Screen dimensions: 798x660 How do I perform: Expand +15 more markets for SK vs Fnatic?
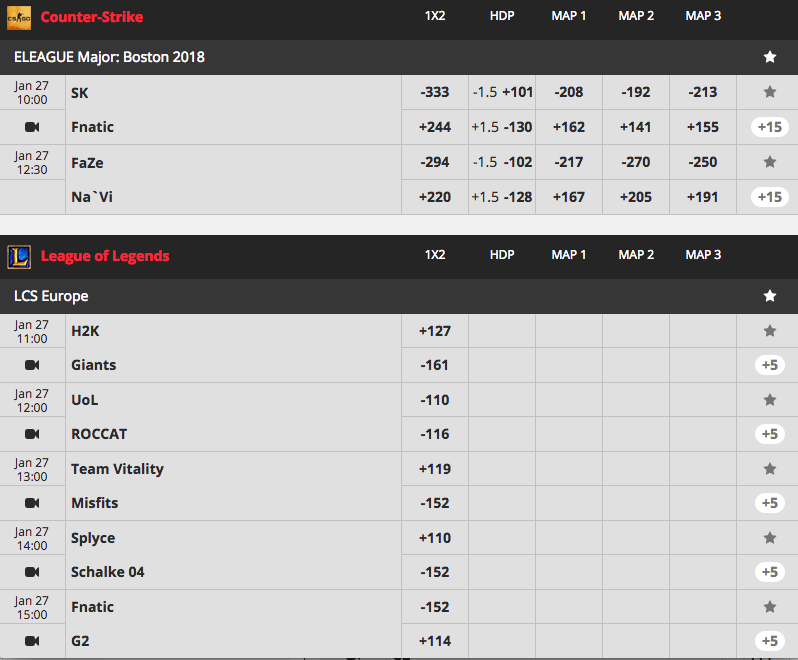[x=770, y=127]
